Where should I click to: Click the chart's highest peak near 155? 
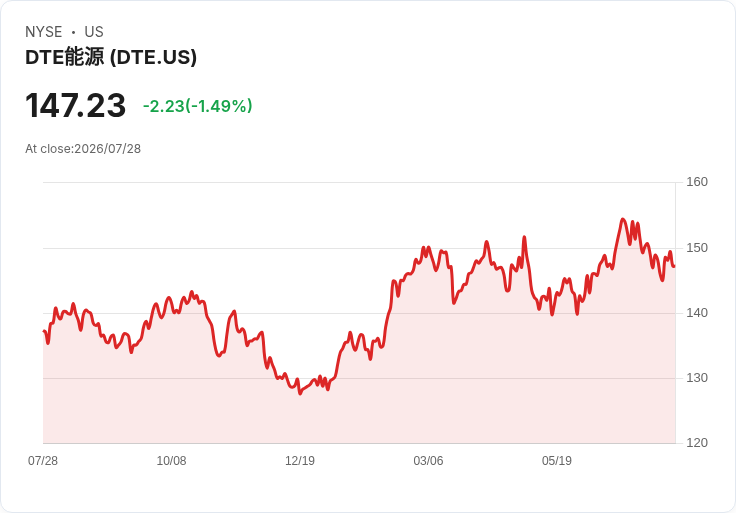pyautogui.click(x=623, y=219)
